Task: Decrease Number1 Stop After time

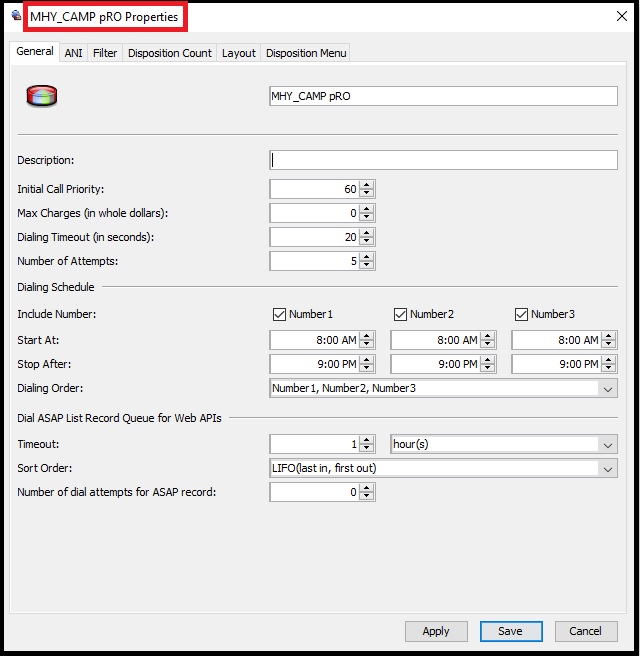Action: pos(366,368)
